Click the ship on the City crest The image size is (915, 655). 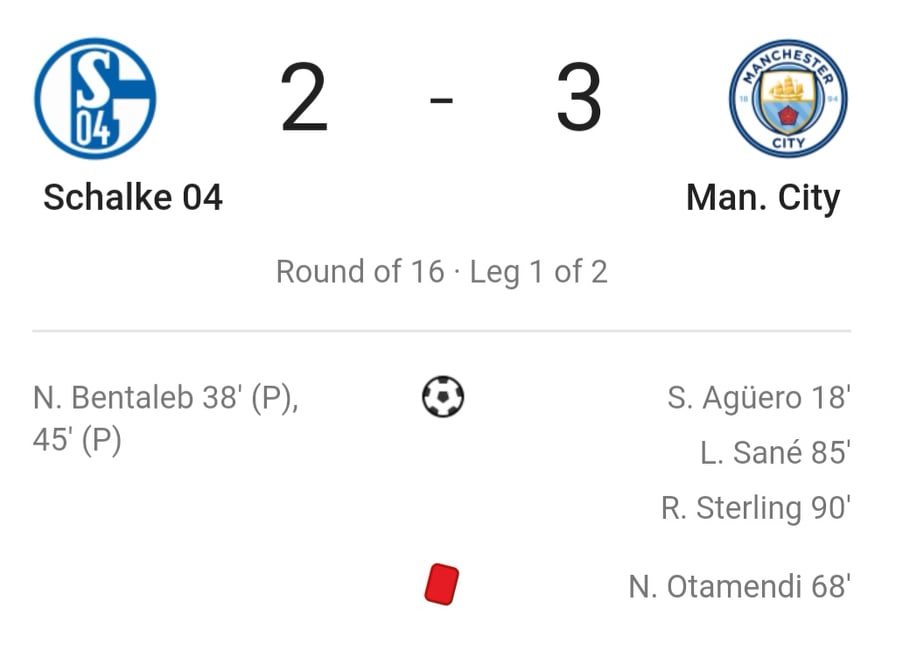point(788,88)
